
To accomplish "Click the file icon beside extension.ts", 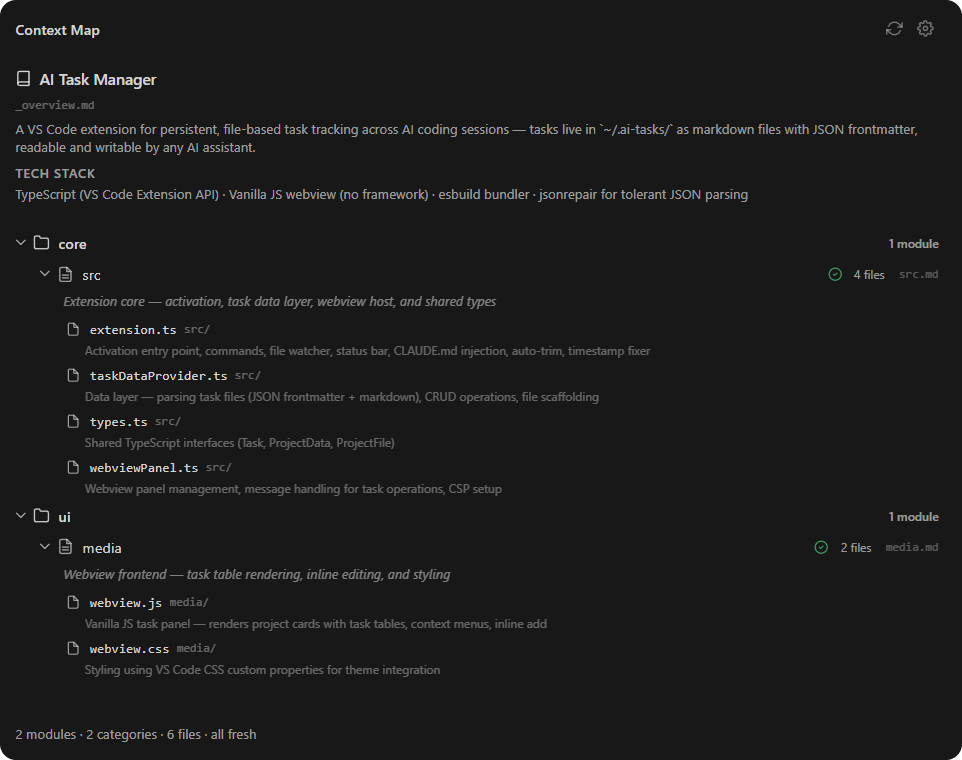I will pyautogui.click(x=73, y=328).
